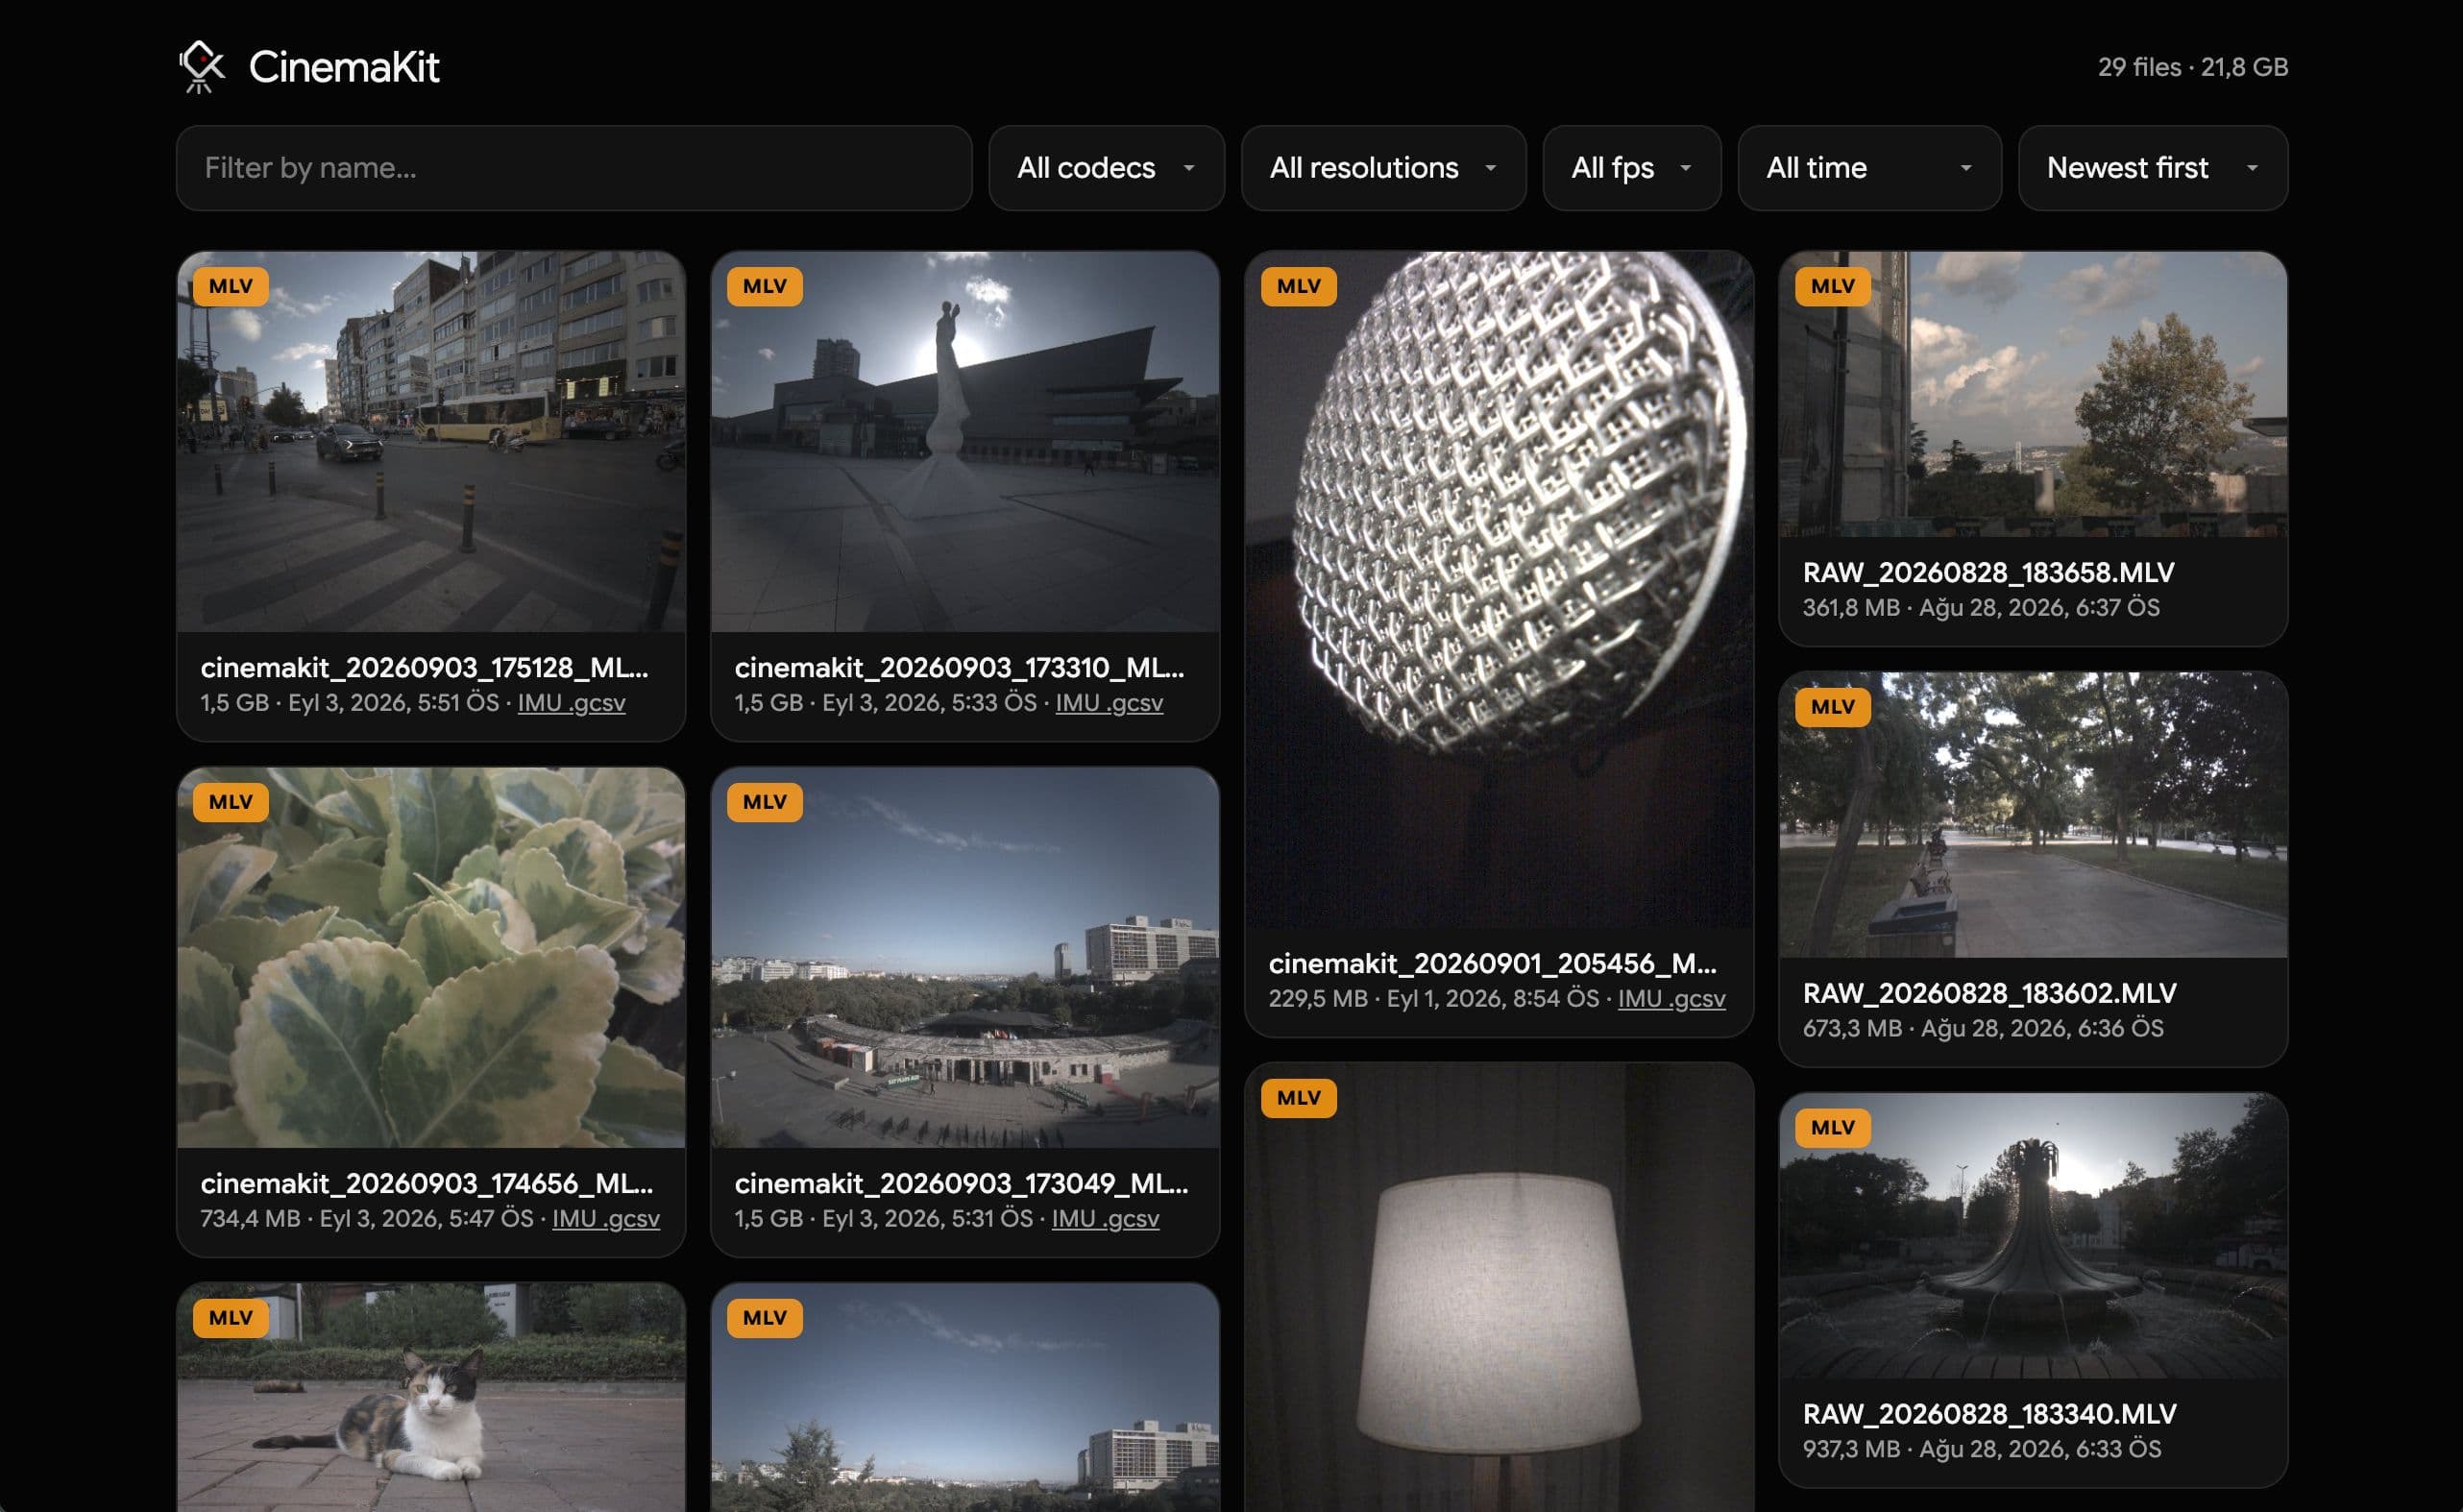Open IMU .gcsv link for cinemakit_20260903_173049

click(x=1105, y=1219)
